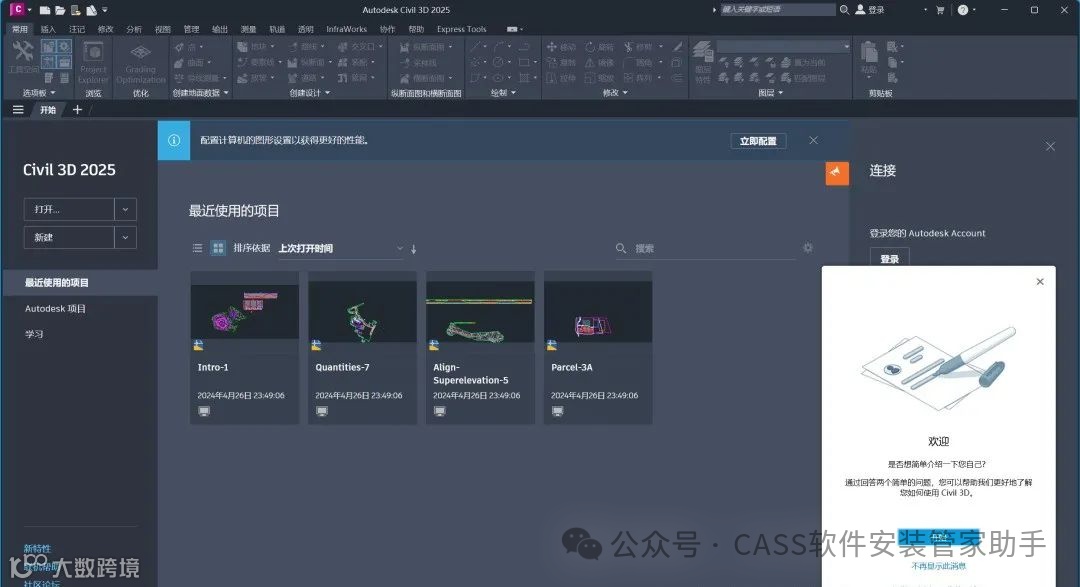1080x587 pixels.
Task: Click 不再显示此消息 link in welcome popup
Action: coord(938,566)
